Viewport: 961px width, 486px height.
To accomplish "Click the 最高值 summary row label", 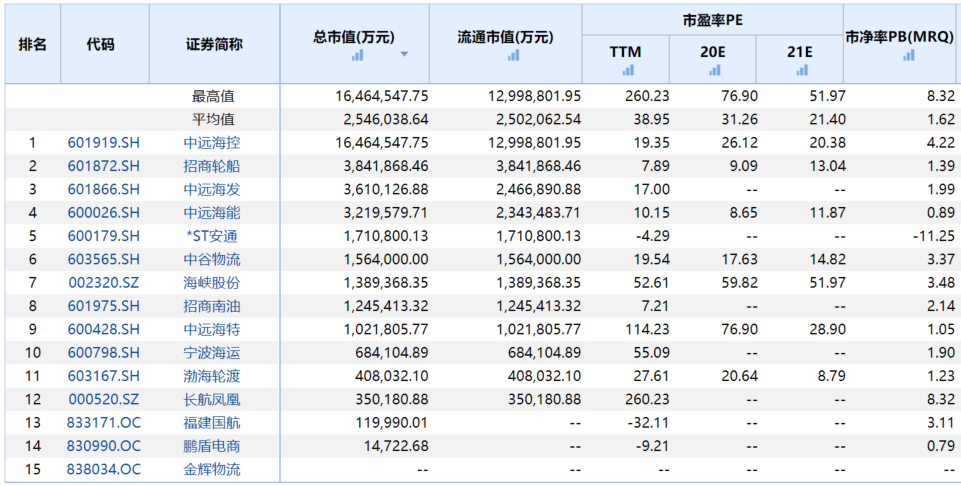I will tap(213, 96).
